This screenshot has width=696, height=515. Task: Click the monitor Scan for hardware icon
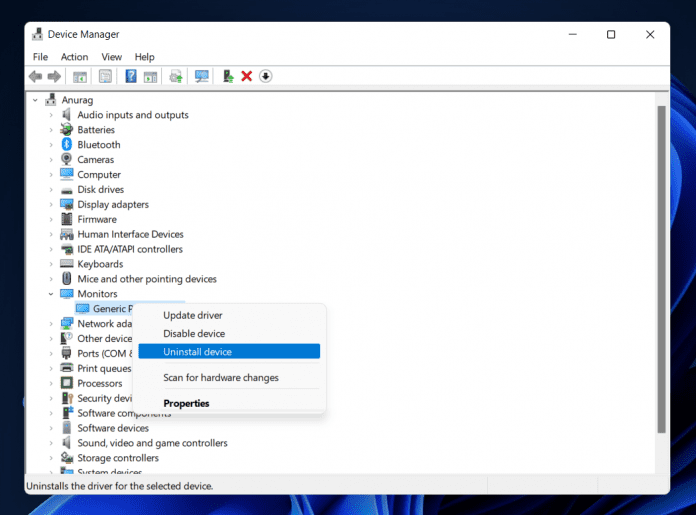pyautogui.click(x=202, y=76)
